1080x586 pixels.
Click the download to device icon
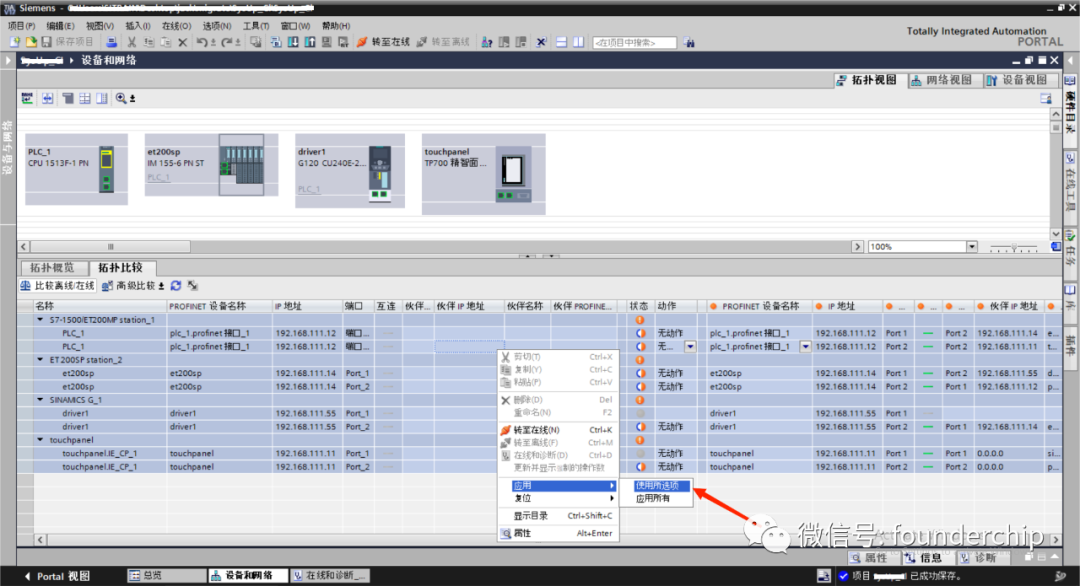pyautogui.click(x=293, y=42)
